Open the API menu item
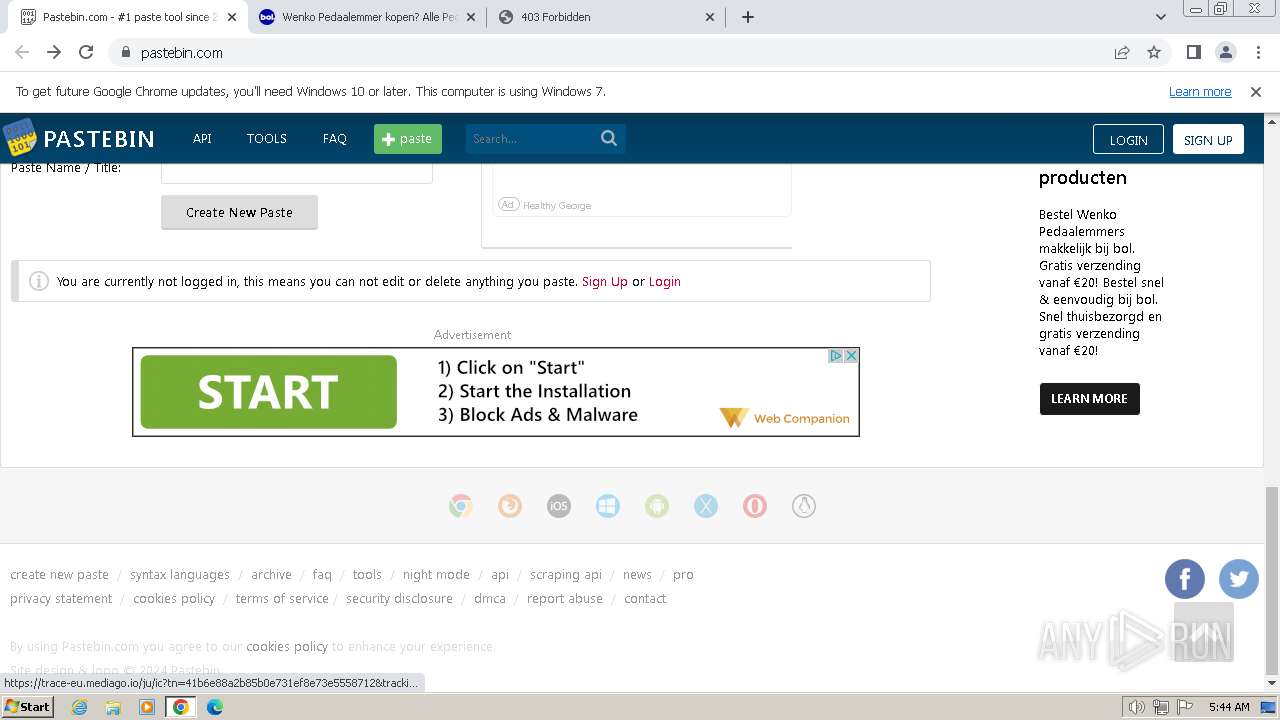Image resolution: width=1280 pixels, height=720 pixels. pos(202,139)
